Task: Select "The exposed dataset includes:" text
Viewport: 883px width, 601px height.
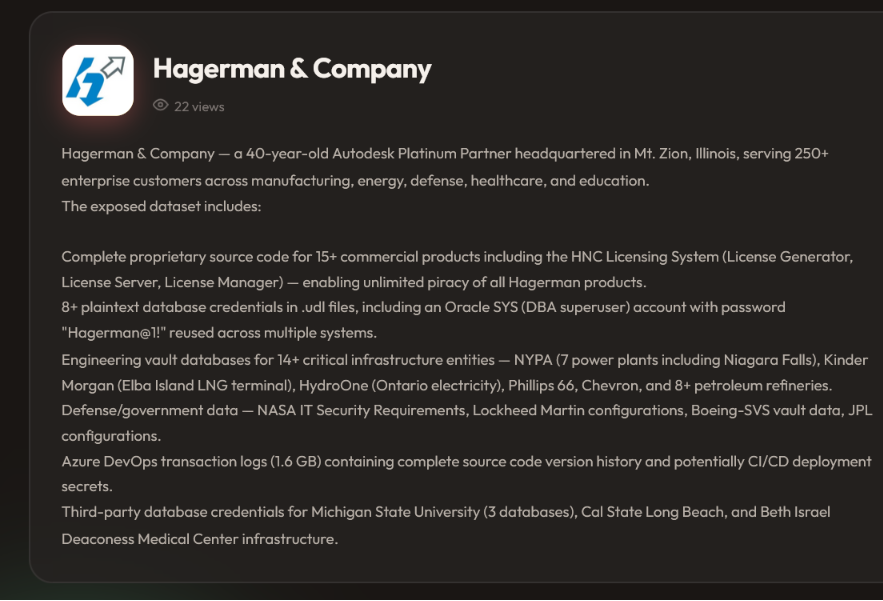Action: tap(161, 206)
